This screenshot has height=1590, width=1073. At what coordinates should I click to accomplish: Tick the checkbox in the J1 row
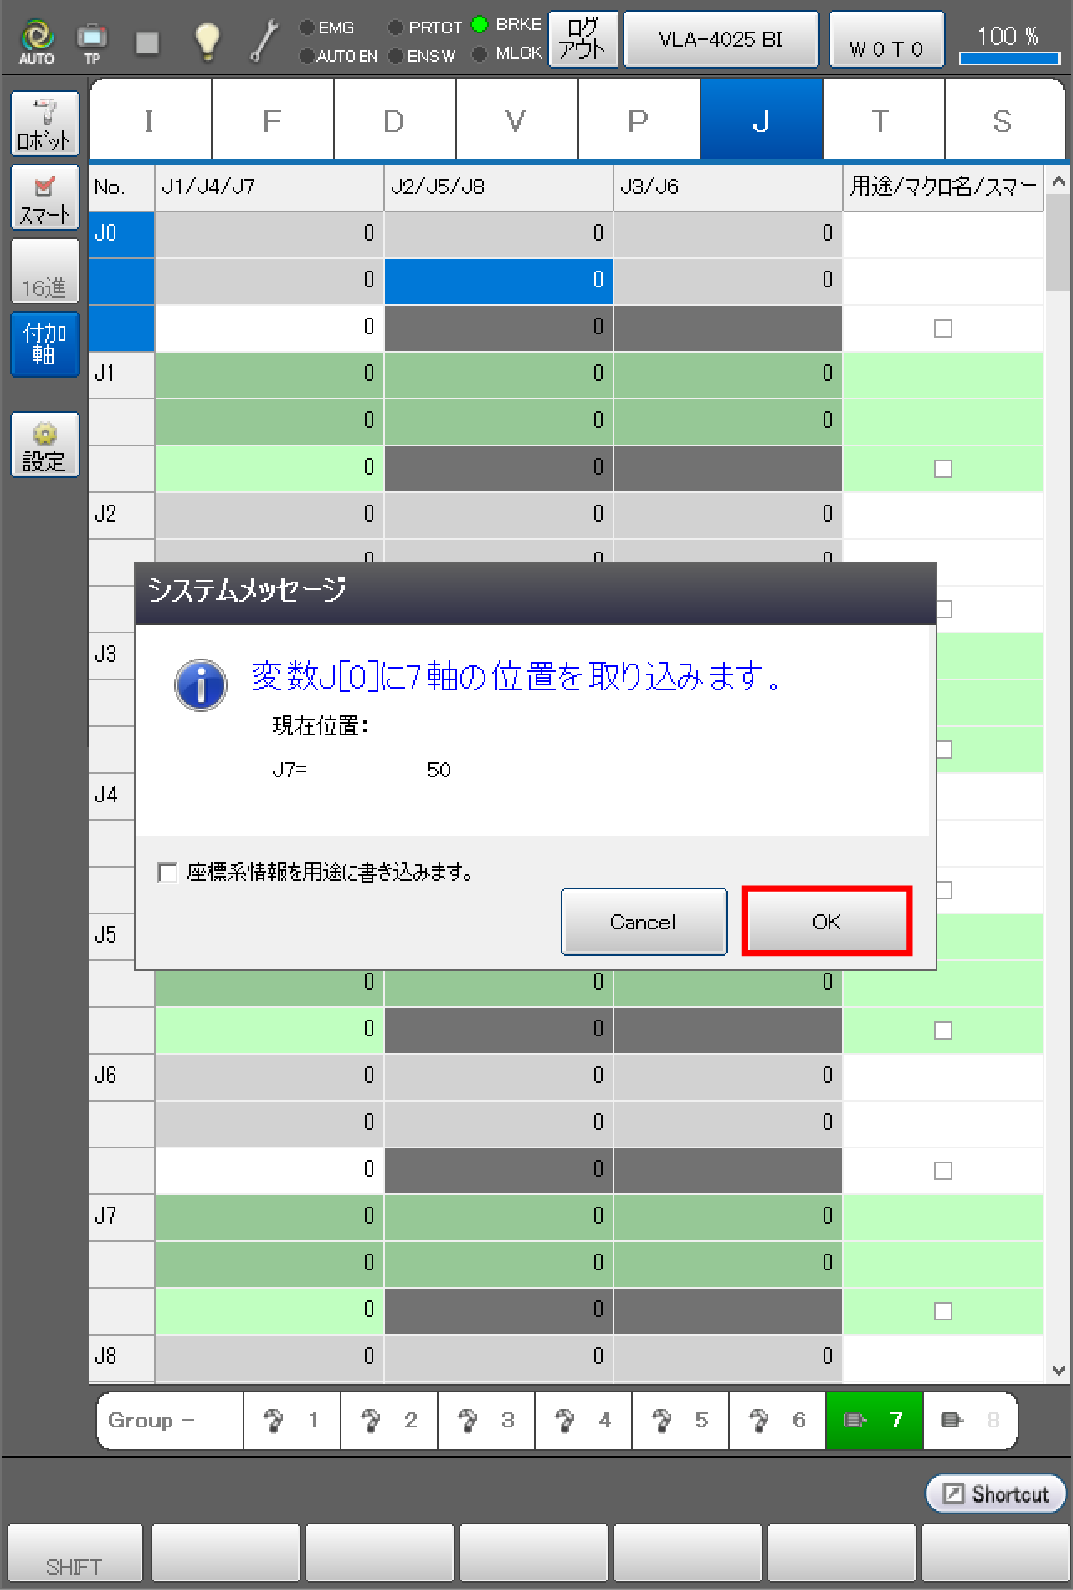click(x=942, y=468)
